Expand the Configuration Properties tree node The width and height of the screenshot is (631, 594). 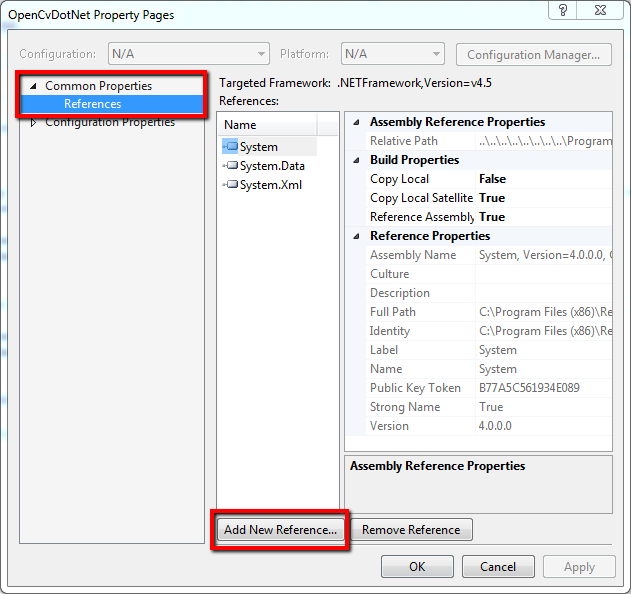(x=34, y=122)
